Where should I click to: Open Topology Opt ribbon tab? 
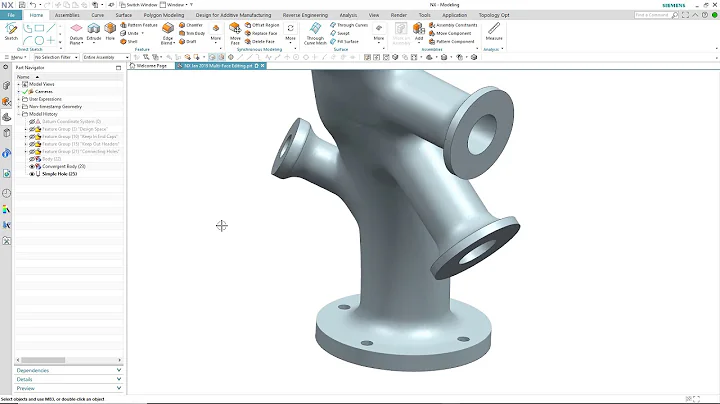pos(494,15)
